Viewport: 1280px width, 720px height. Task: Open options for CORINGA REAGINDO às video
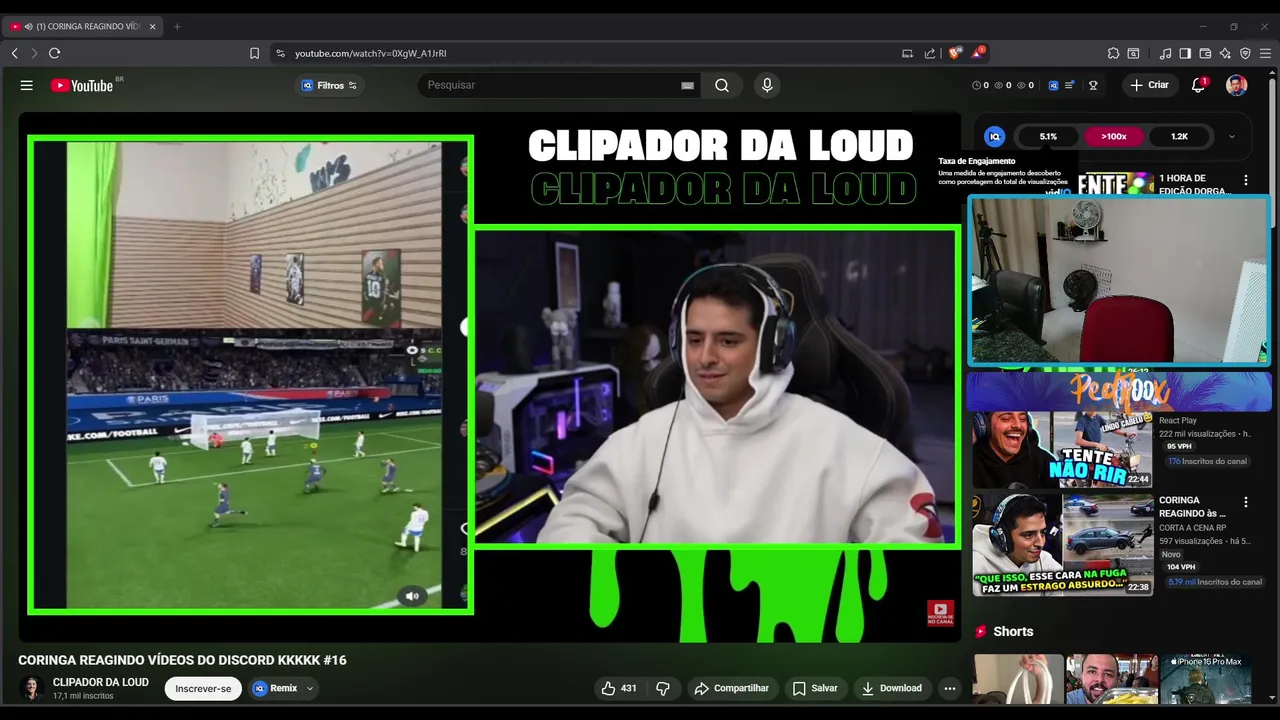[1246, 502]
